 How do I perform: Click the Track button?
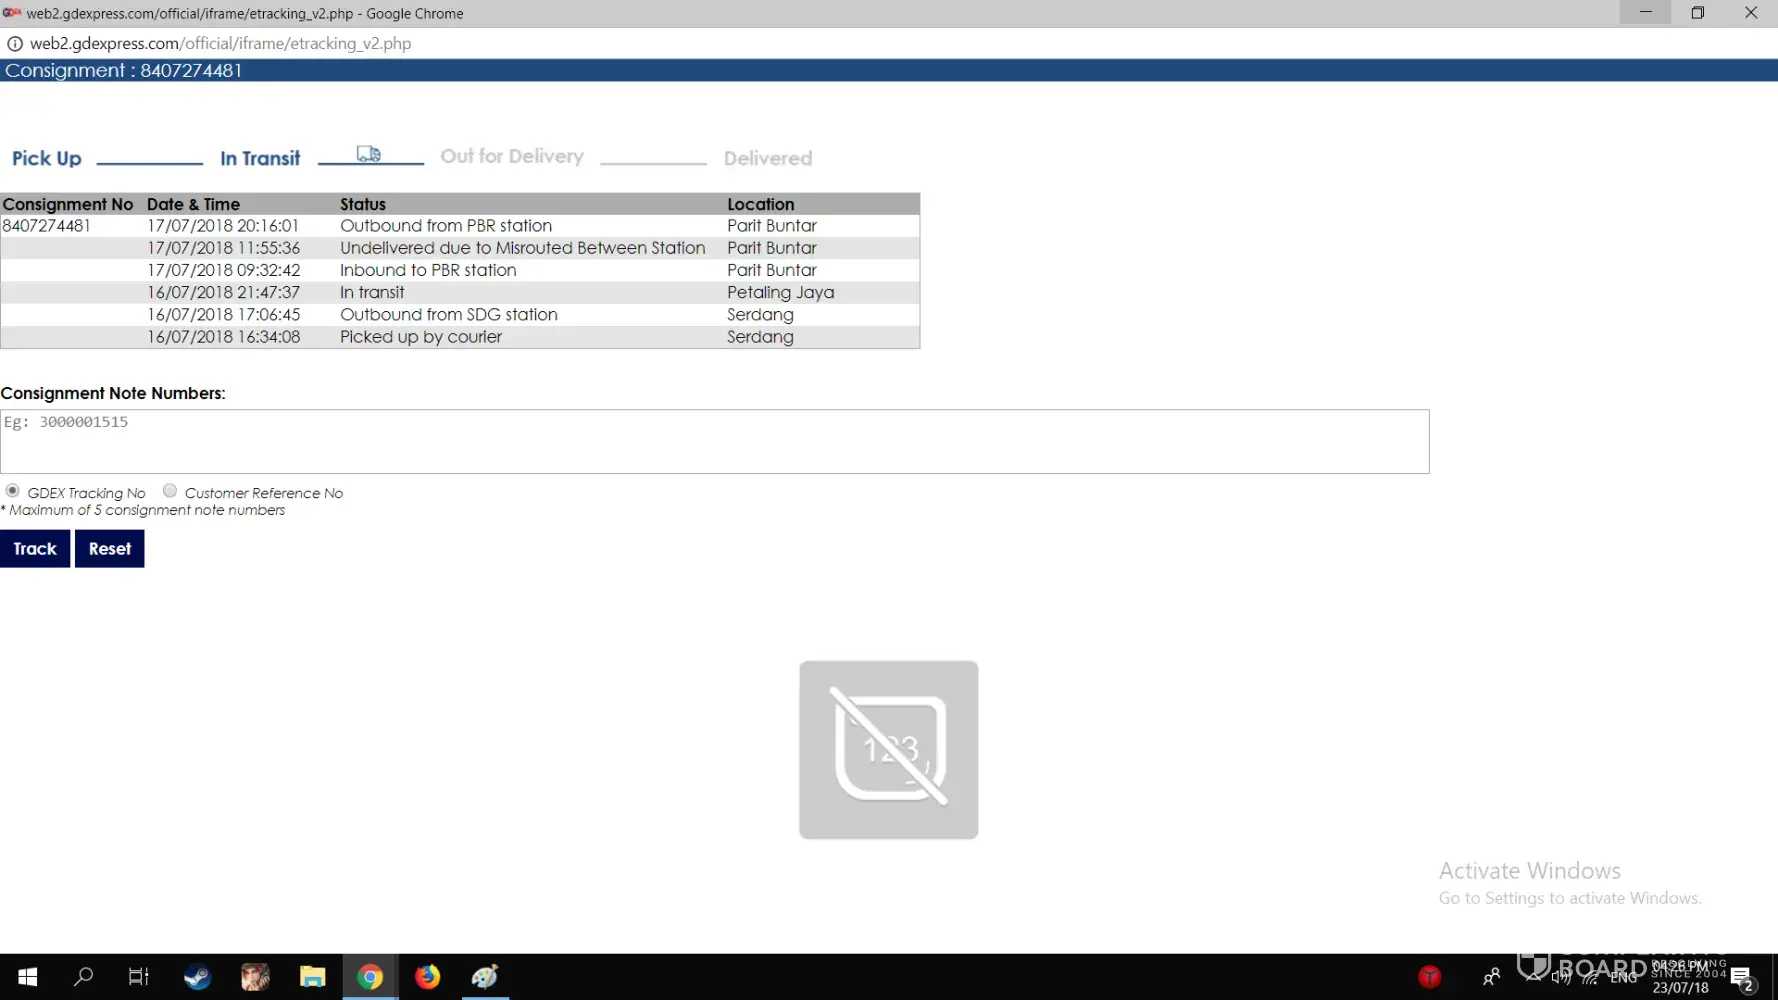tap(35, 549)
